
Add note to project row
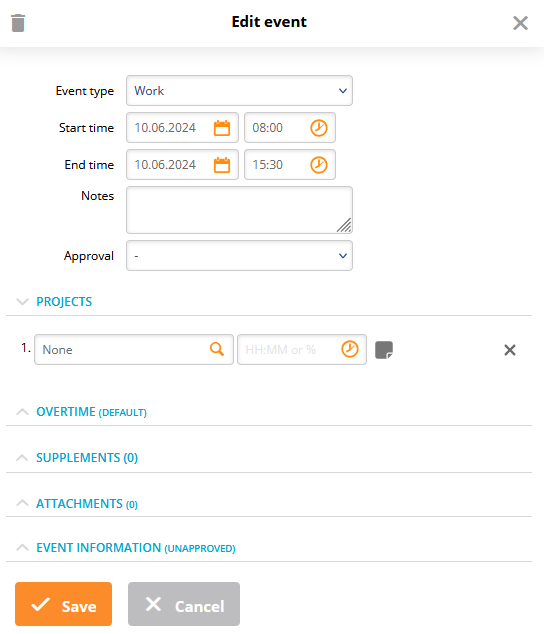(x=384, y=350)
